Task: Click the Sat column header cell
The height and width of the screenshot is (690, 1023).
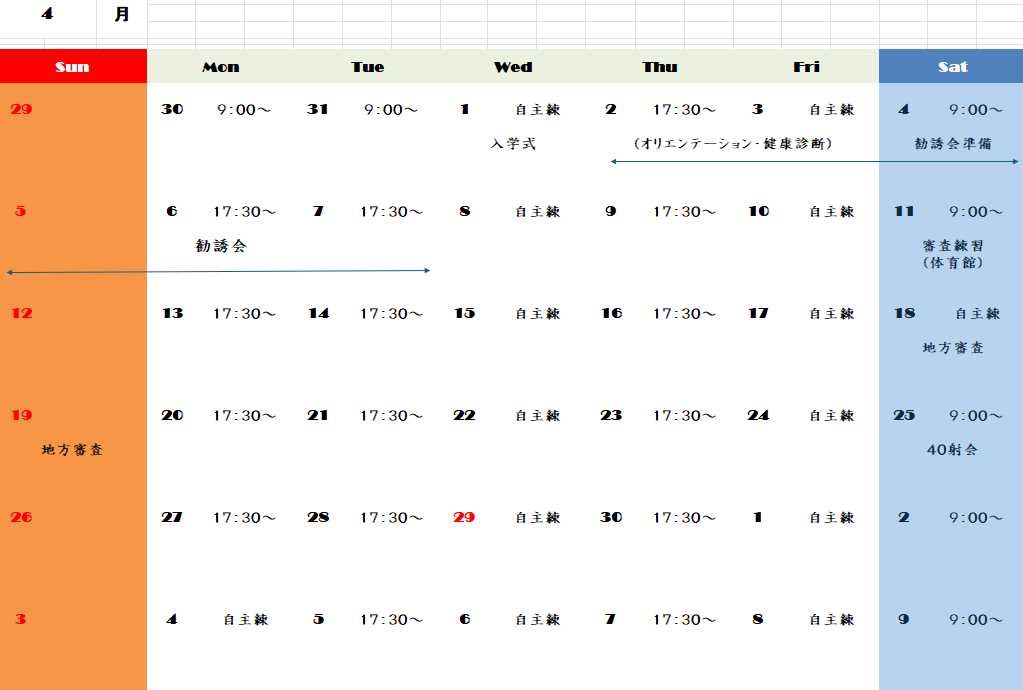Action: (x=951, y=66)
